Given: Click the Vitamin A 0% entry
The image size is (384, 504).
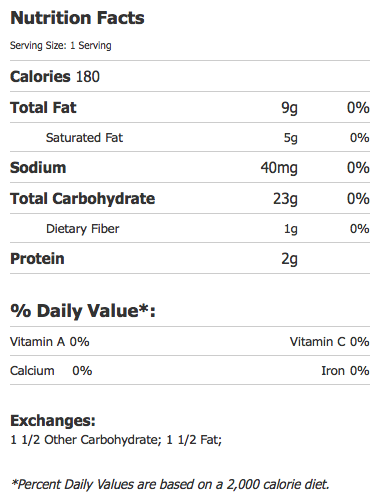Looking at the screenshot, I should pos(50,342).
